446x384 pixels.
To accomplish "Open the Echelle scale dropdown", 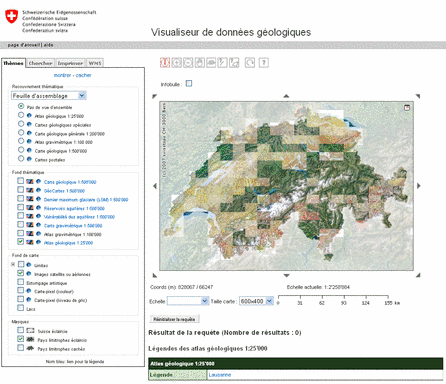I will tap(188, 301).
